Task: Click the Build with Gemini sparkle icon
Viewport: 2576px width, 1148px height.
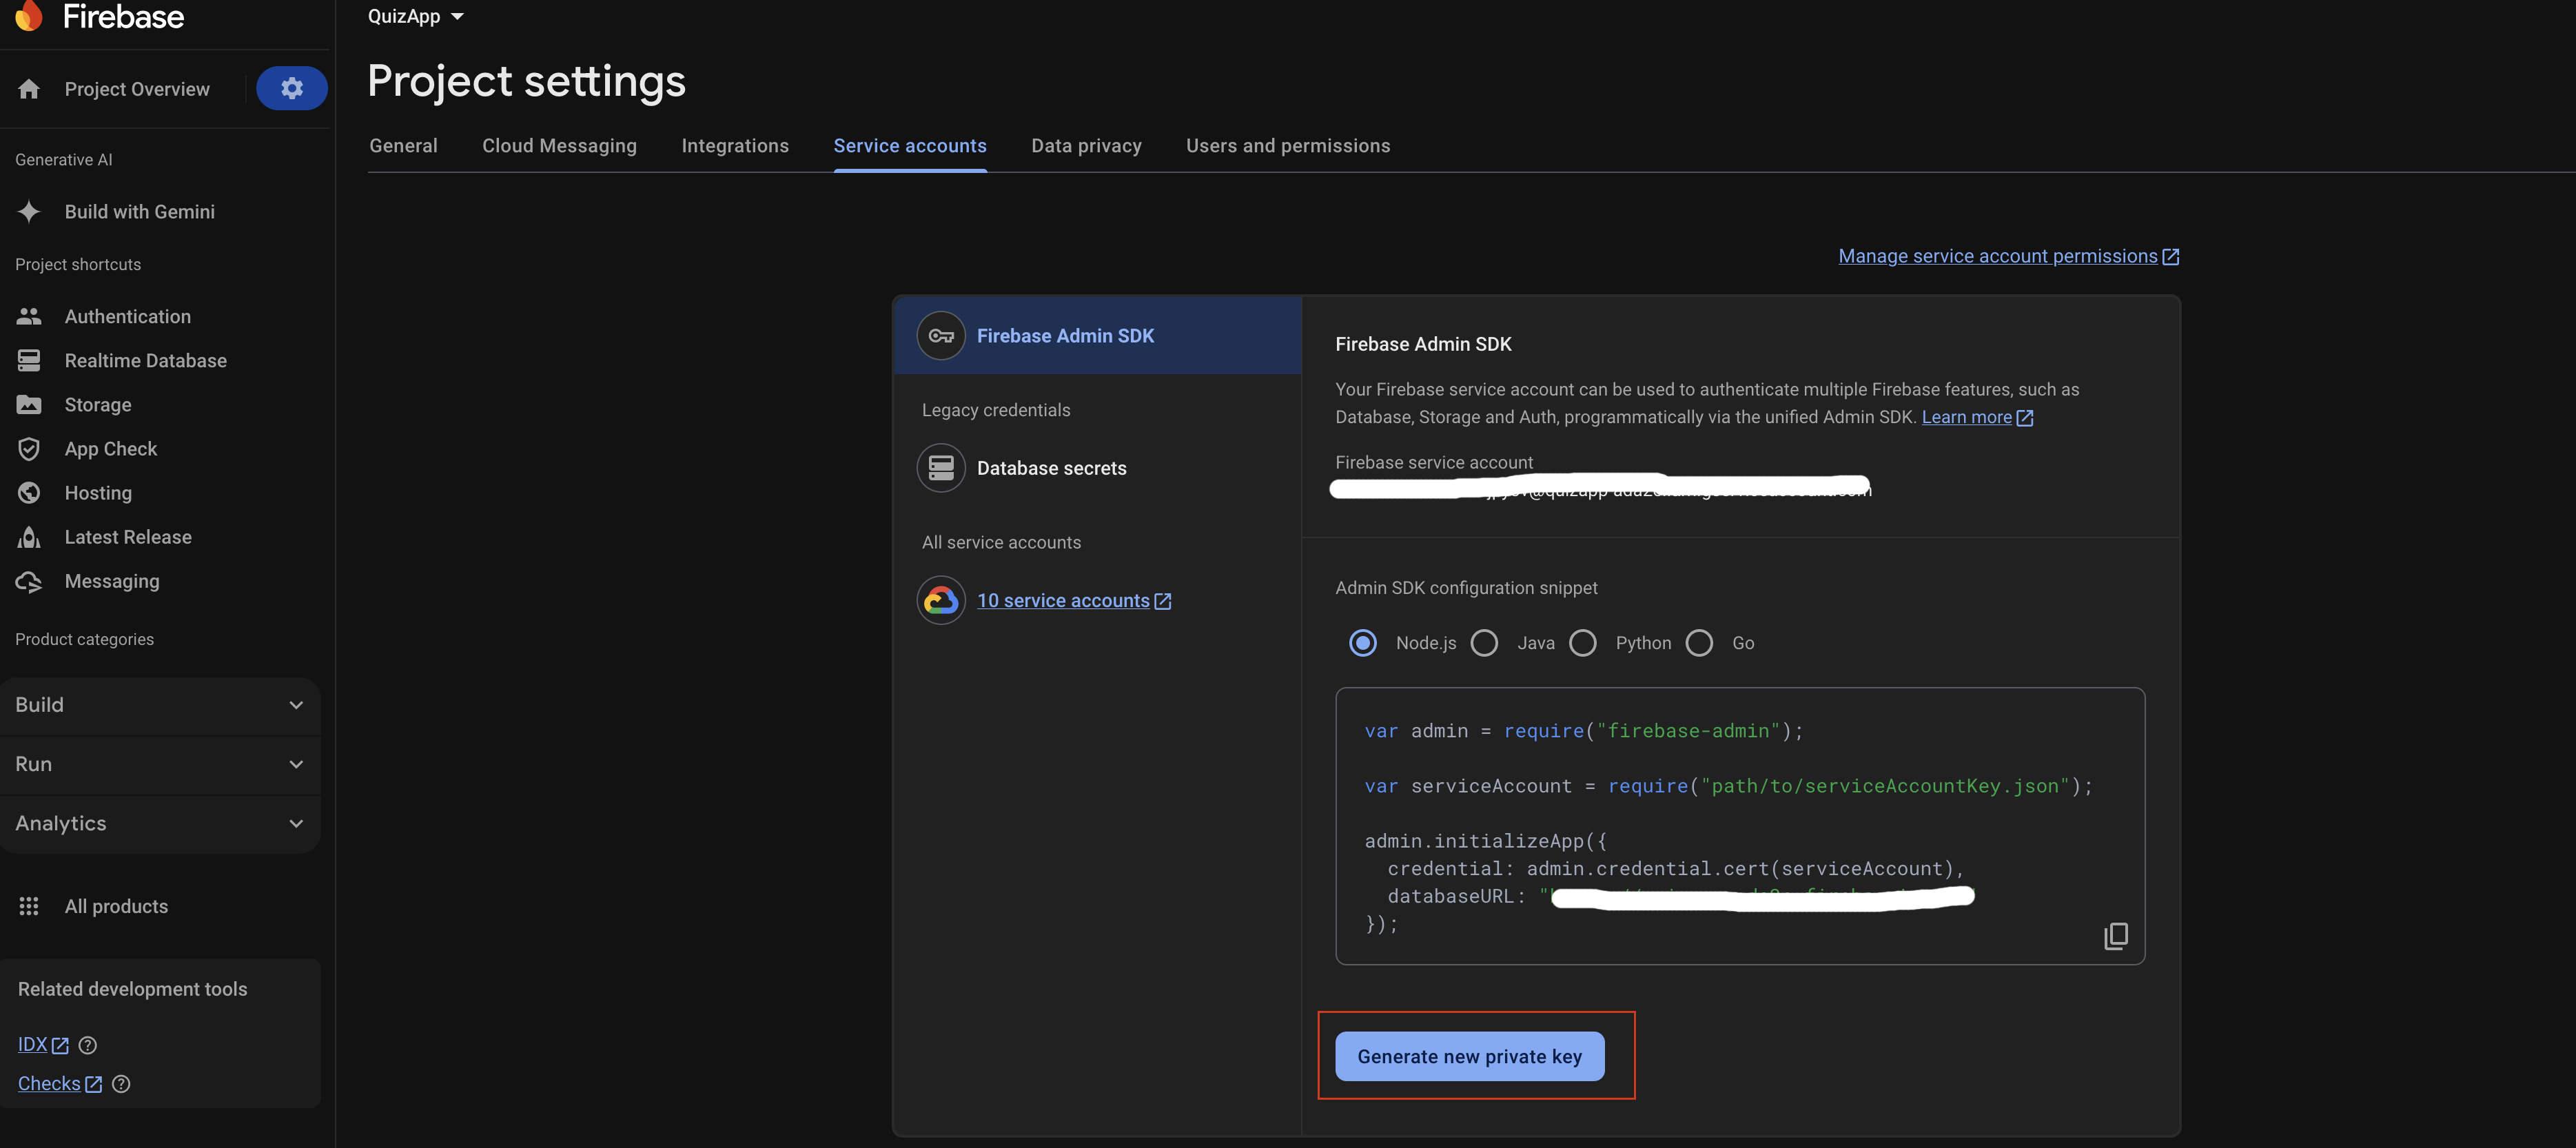Action: pos(29,211)
